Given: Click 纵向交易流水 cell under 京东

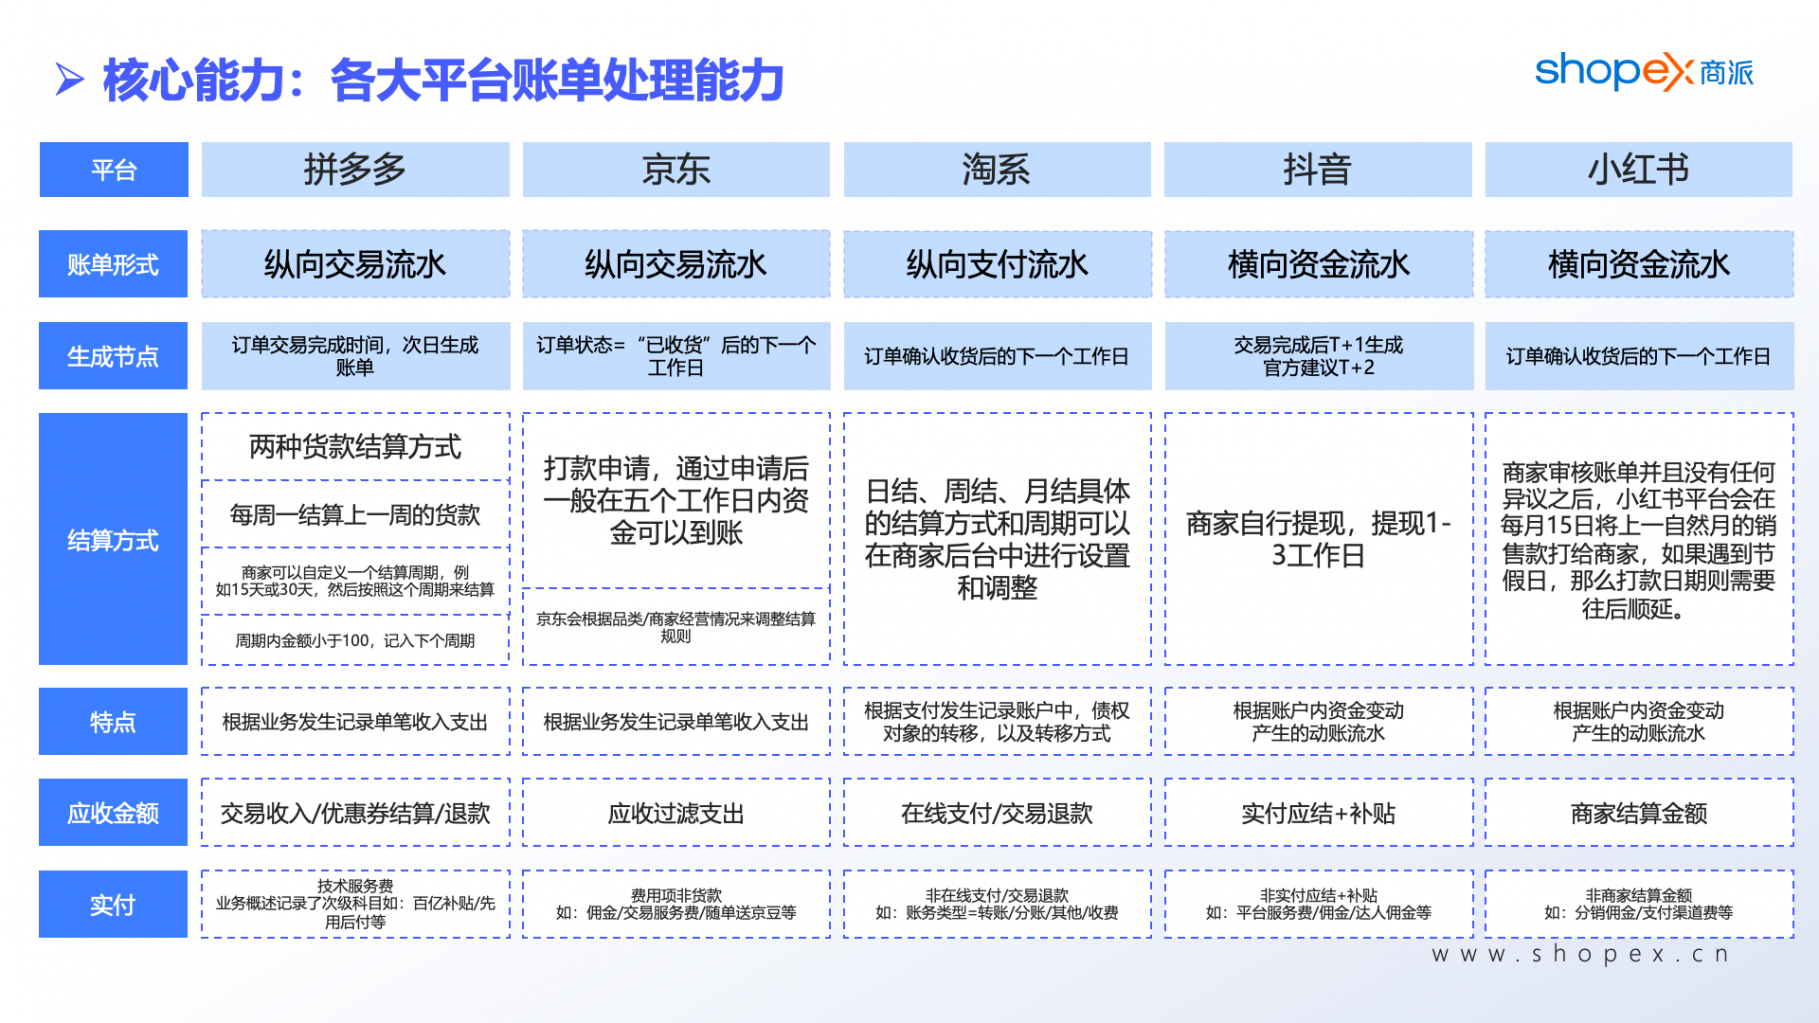Looking at the screenshot, I should point(676,264).
